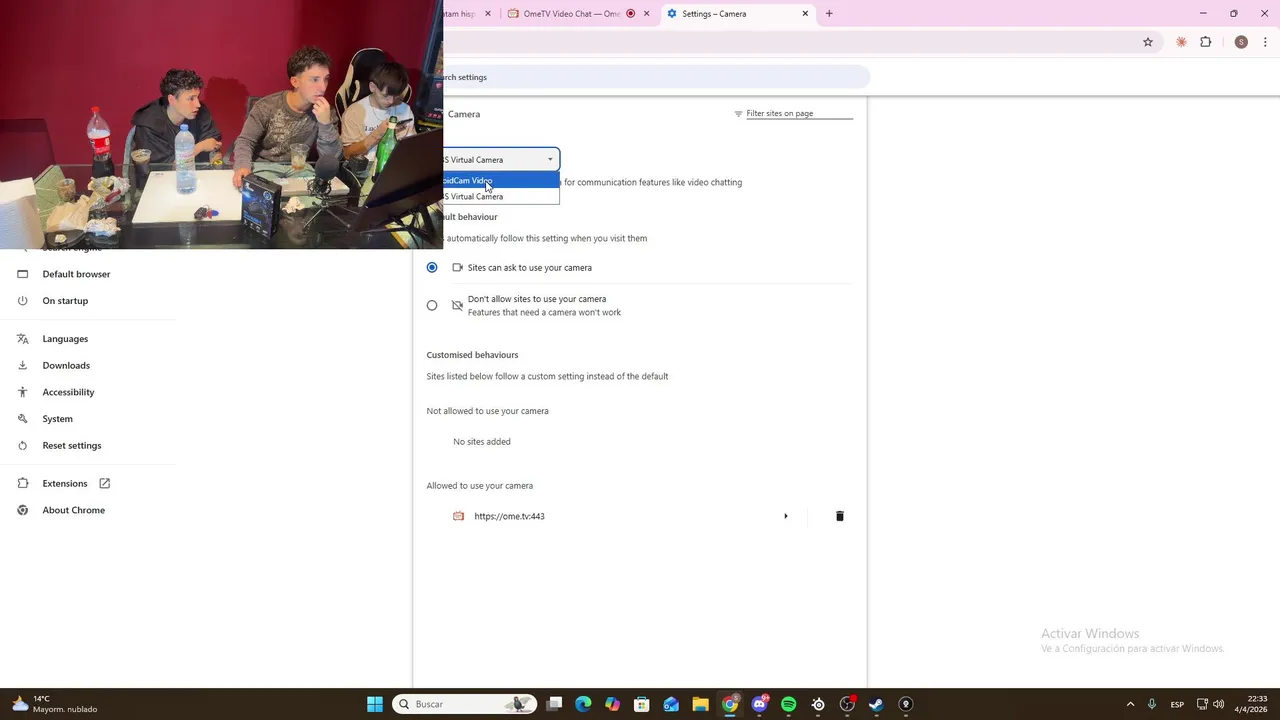
Task: Open On startup settings
Action: click(65, 301)
